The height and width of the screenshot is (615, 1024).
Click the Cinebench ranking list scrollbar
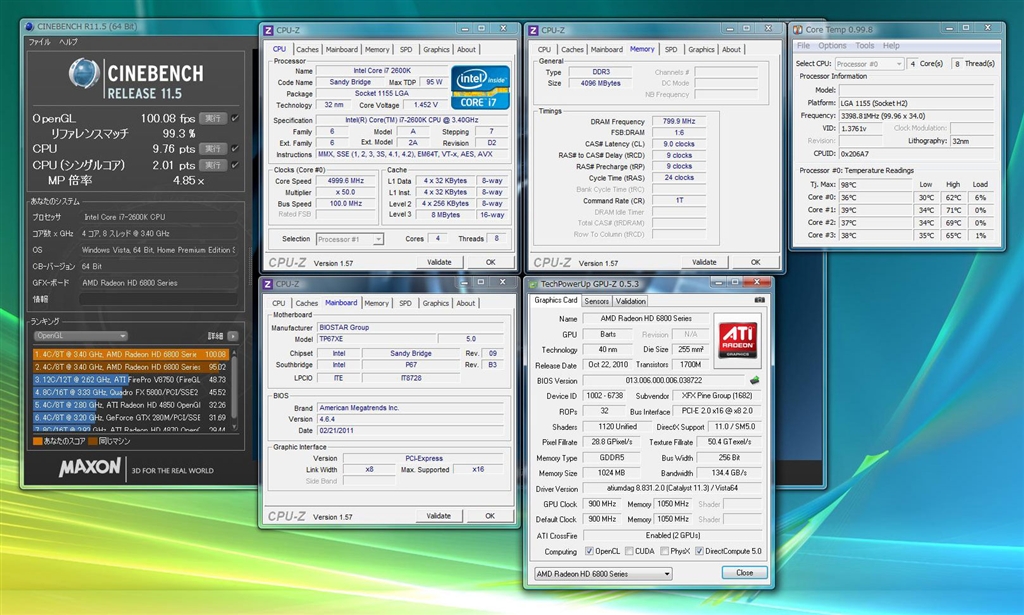click(x=233, y=390)
